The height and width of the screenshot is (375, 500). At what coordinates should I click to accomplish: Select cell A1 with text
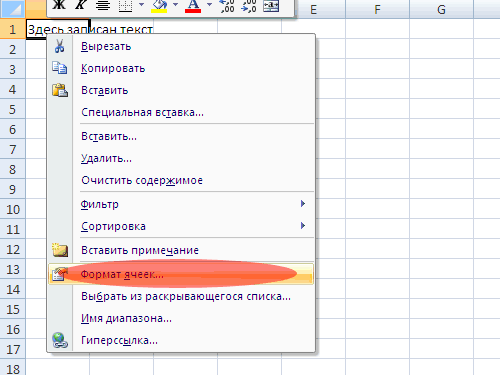57,29
